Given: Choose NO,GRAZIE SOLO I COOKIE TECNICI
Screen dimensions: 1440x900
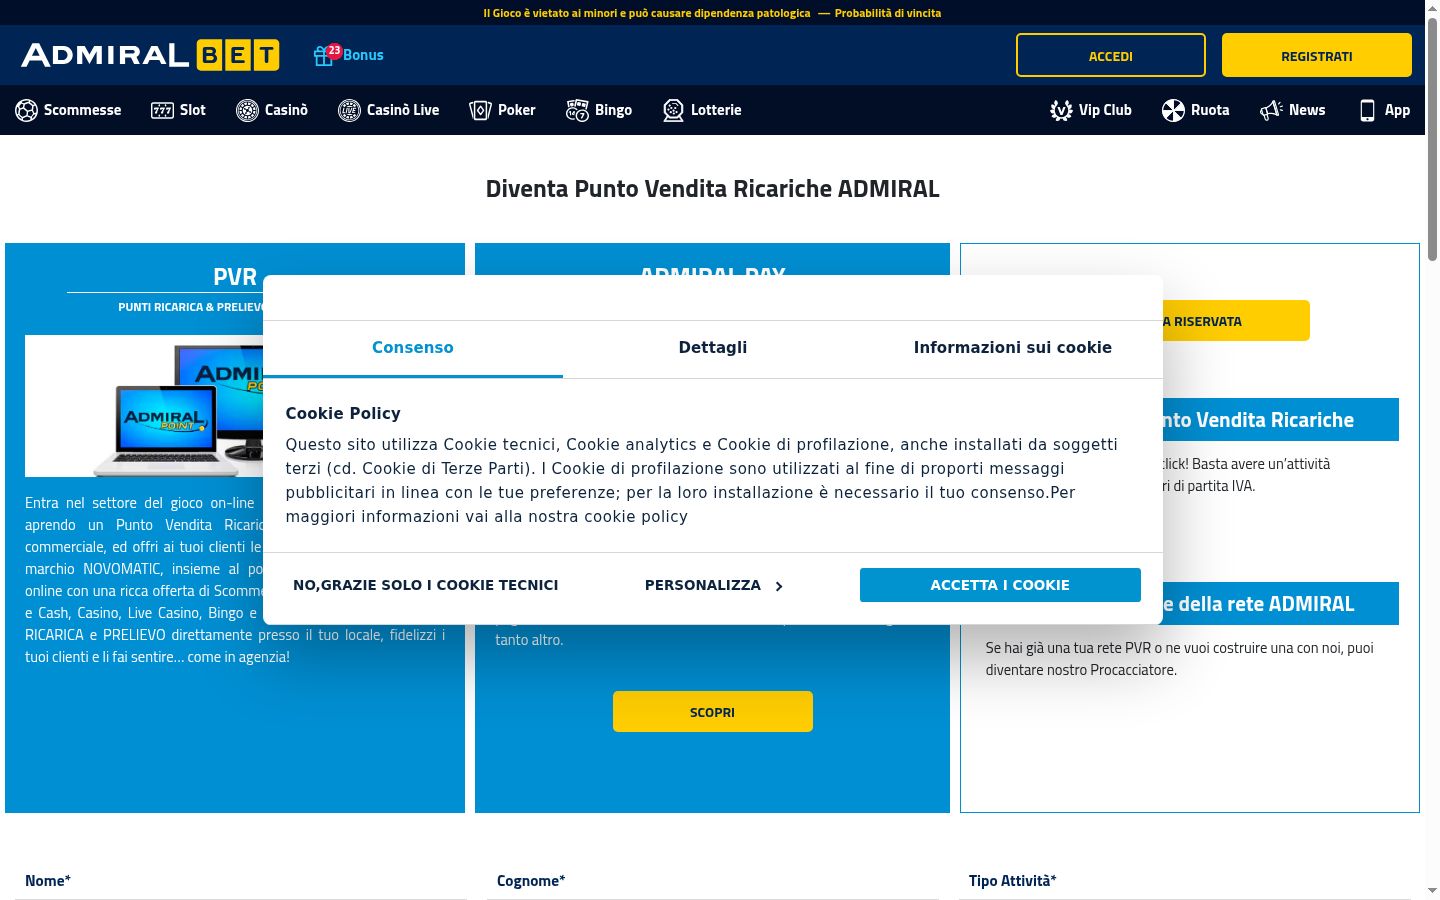Looking at the screenshot, I should (426, 585).
